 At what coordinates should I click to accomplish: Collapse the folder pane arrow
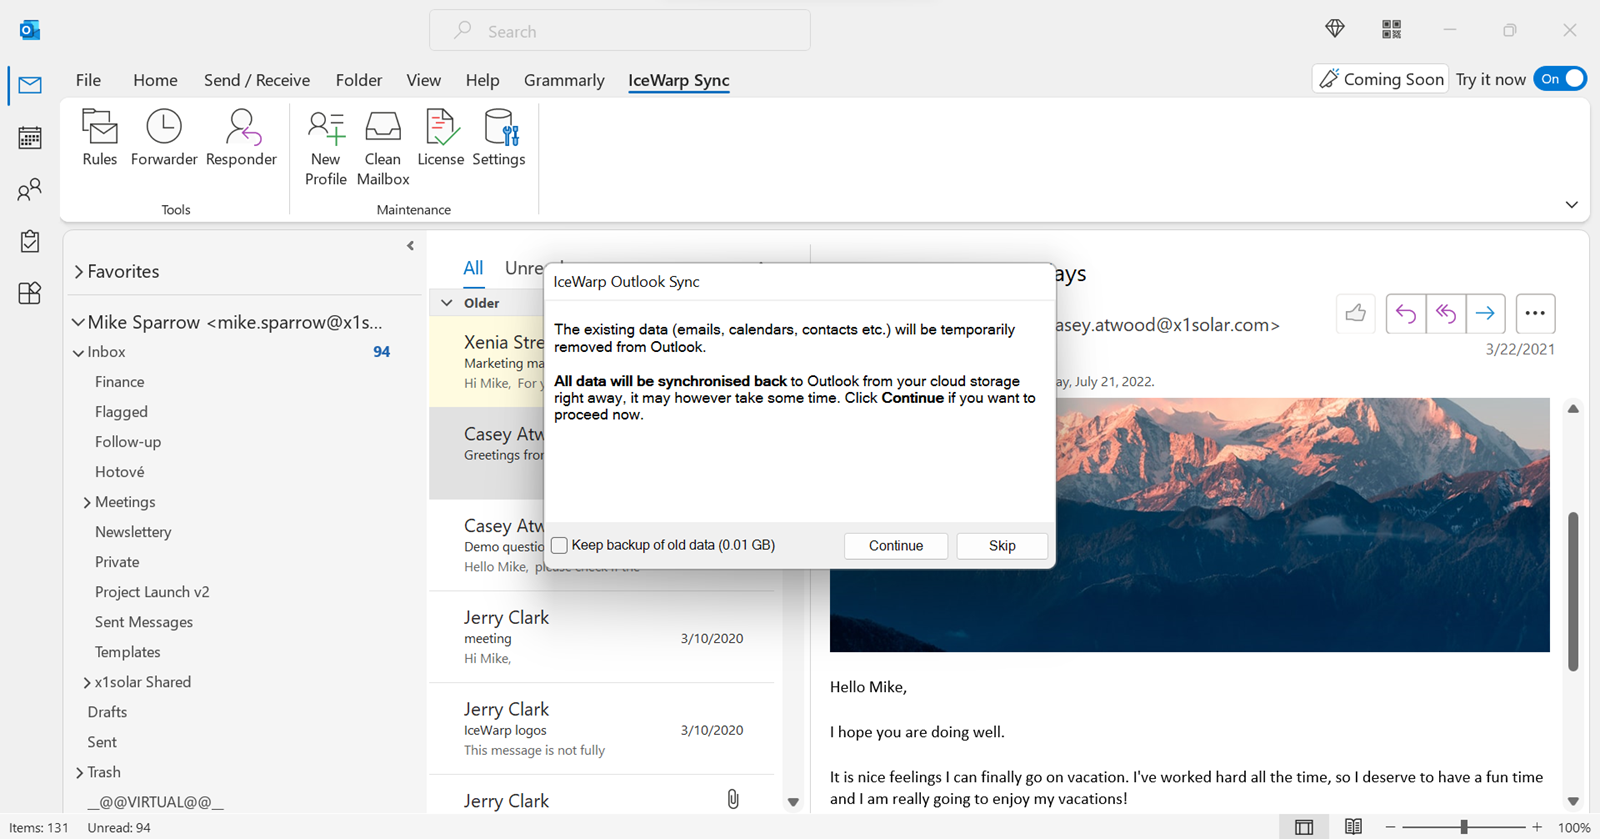pyautogui.click(x=410, y=246)
